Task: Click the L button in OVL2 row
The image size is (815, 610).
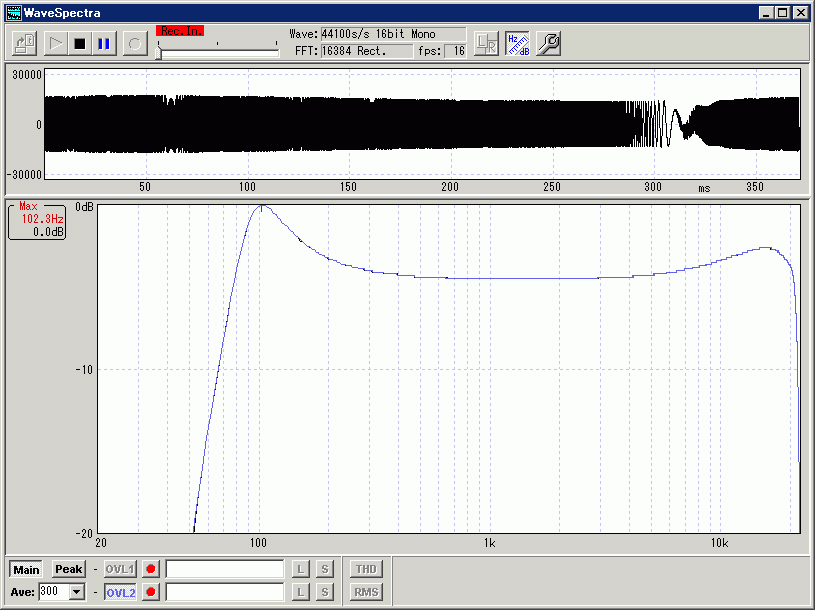Action: click(x=300, y=592)
